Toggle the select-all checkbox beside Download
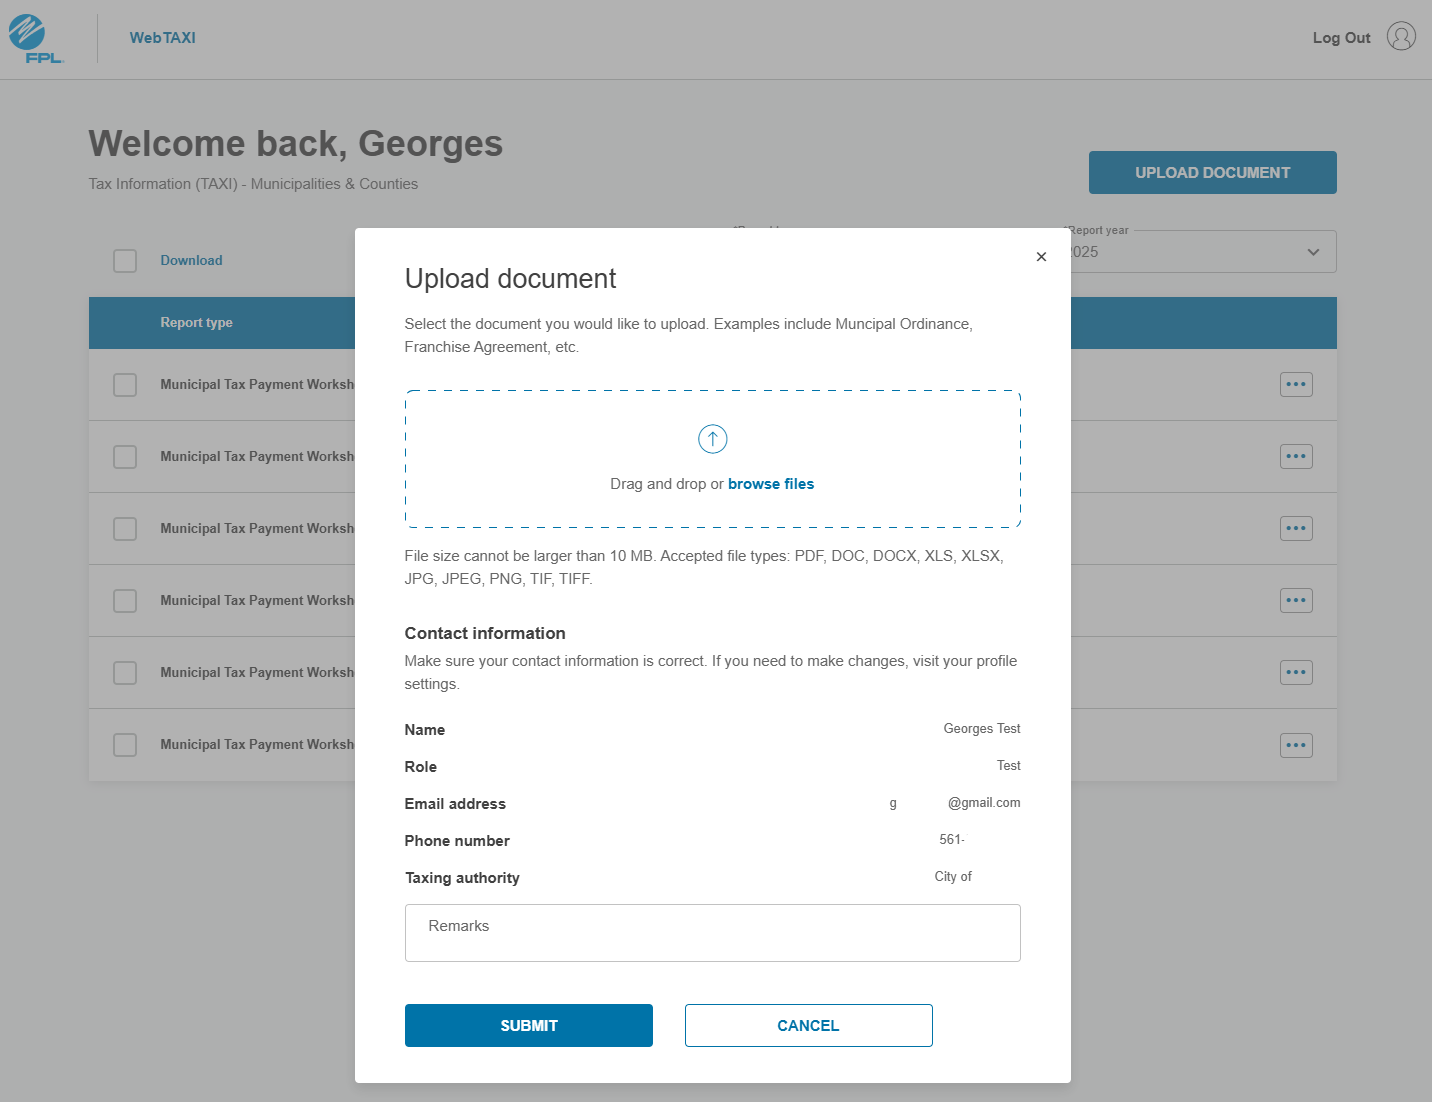The height and width of the screenshot is (1102, 1432). 125,261
